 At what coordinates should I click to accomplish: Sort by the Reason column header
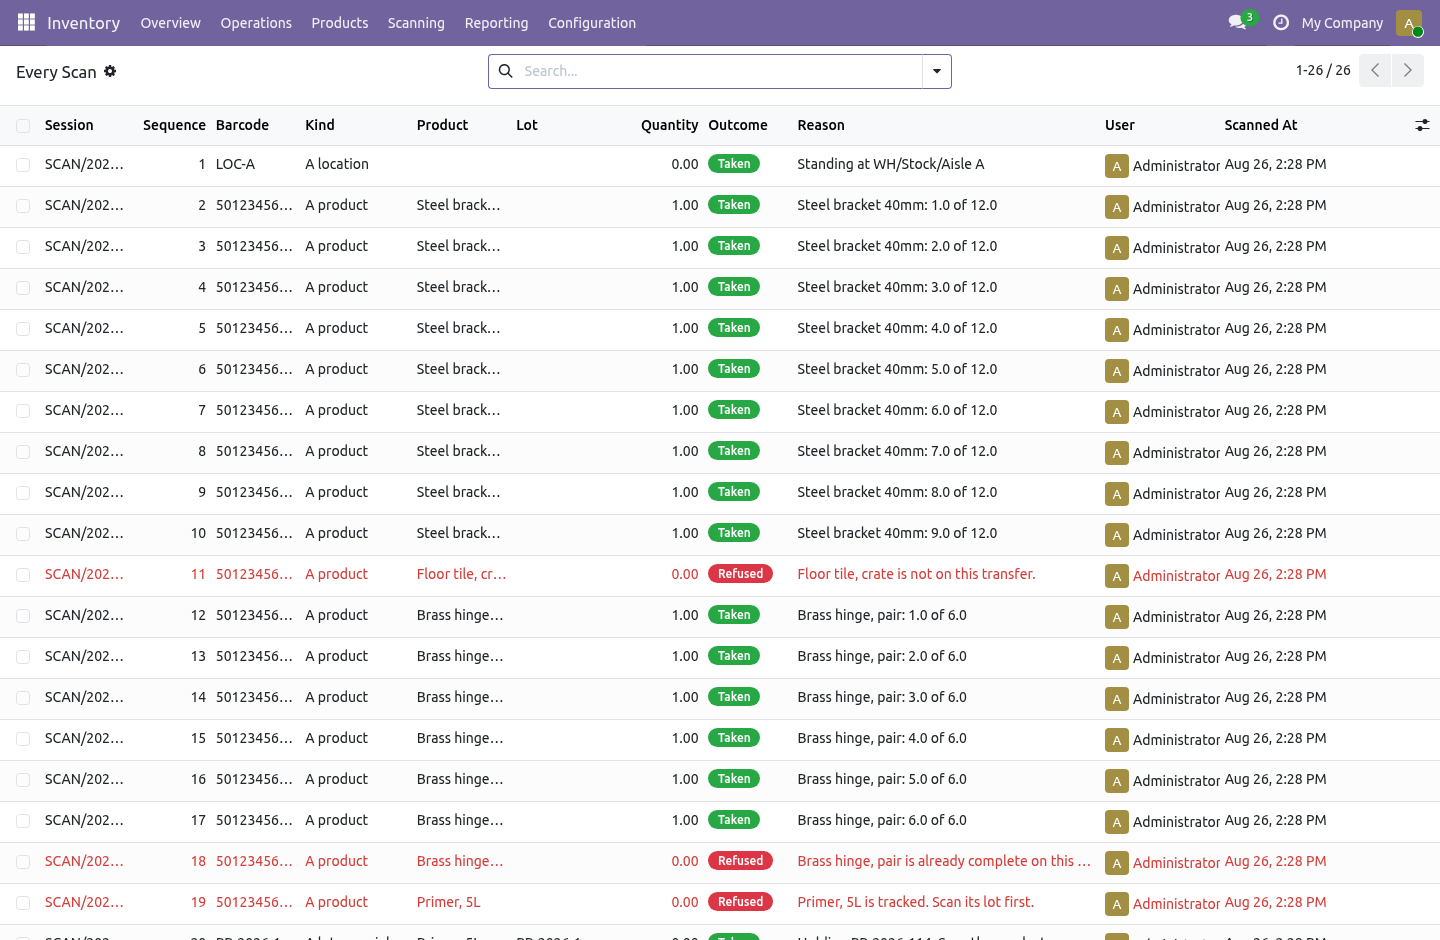coord(821,125)
